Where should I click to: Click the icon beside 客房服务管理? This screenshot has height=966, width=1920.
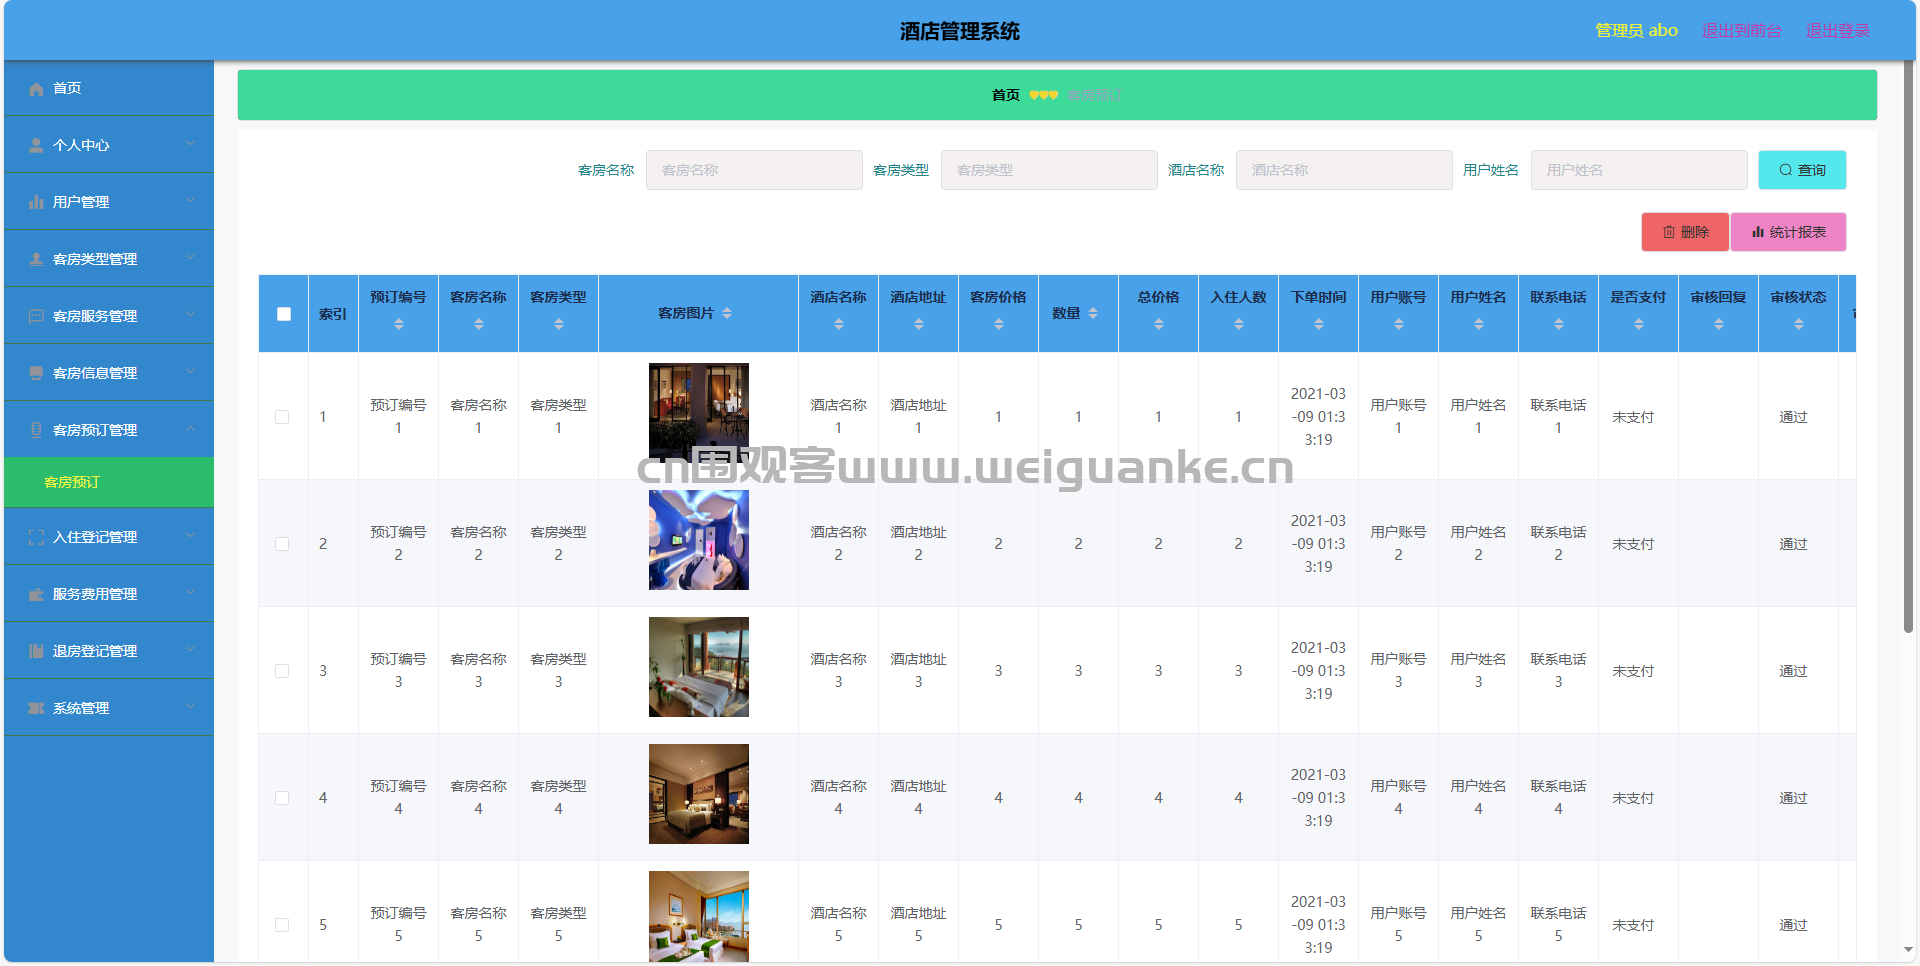36,317
